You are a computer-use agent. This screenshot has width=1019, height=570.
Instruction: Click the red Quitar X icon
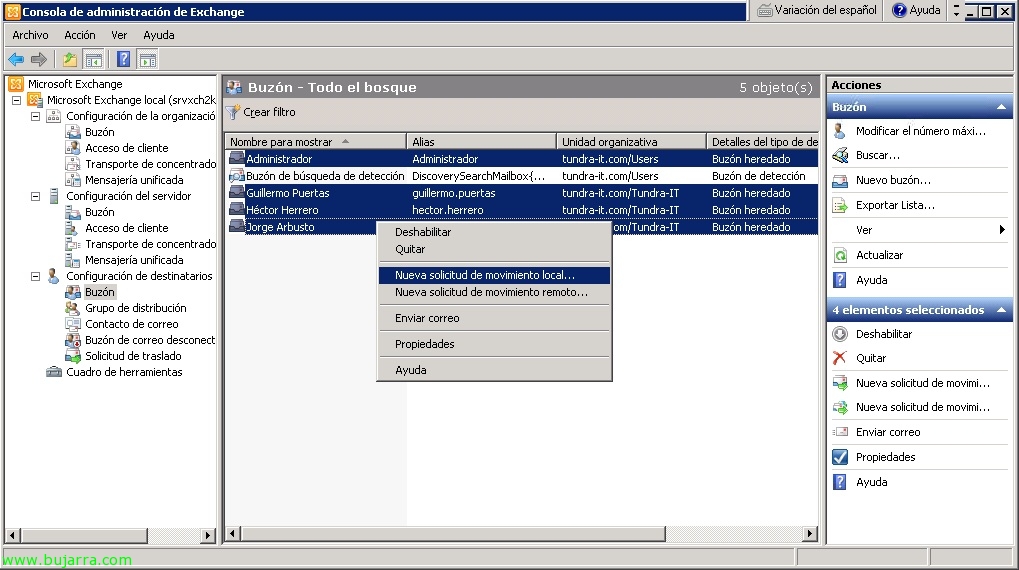[x=840, y=358]
